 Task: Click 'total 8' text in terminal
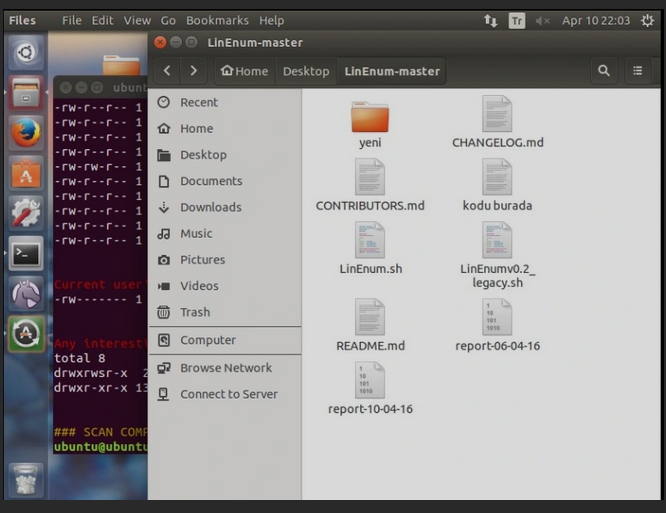click(79, 358)
